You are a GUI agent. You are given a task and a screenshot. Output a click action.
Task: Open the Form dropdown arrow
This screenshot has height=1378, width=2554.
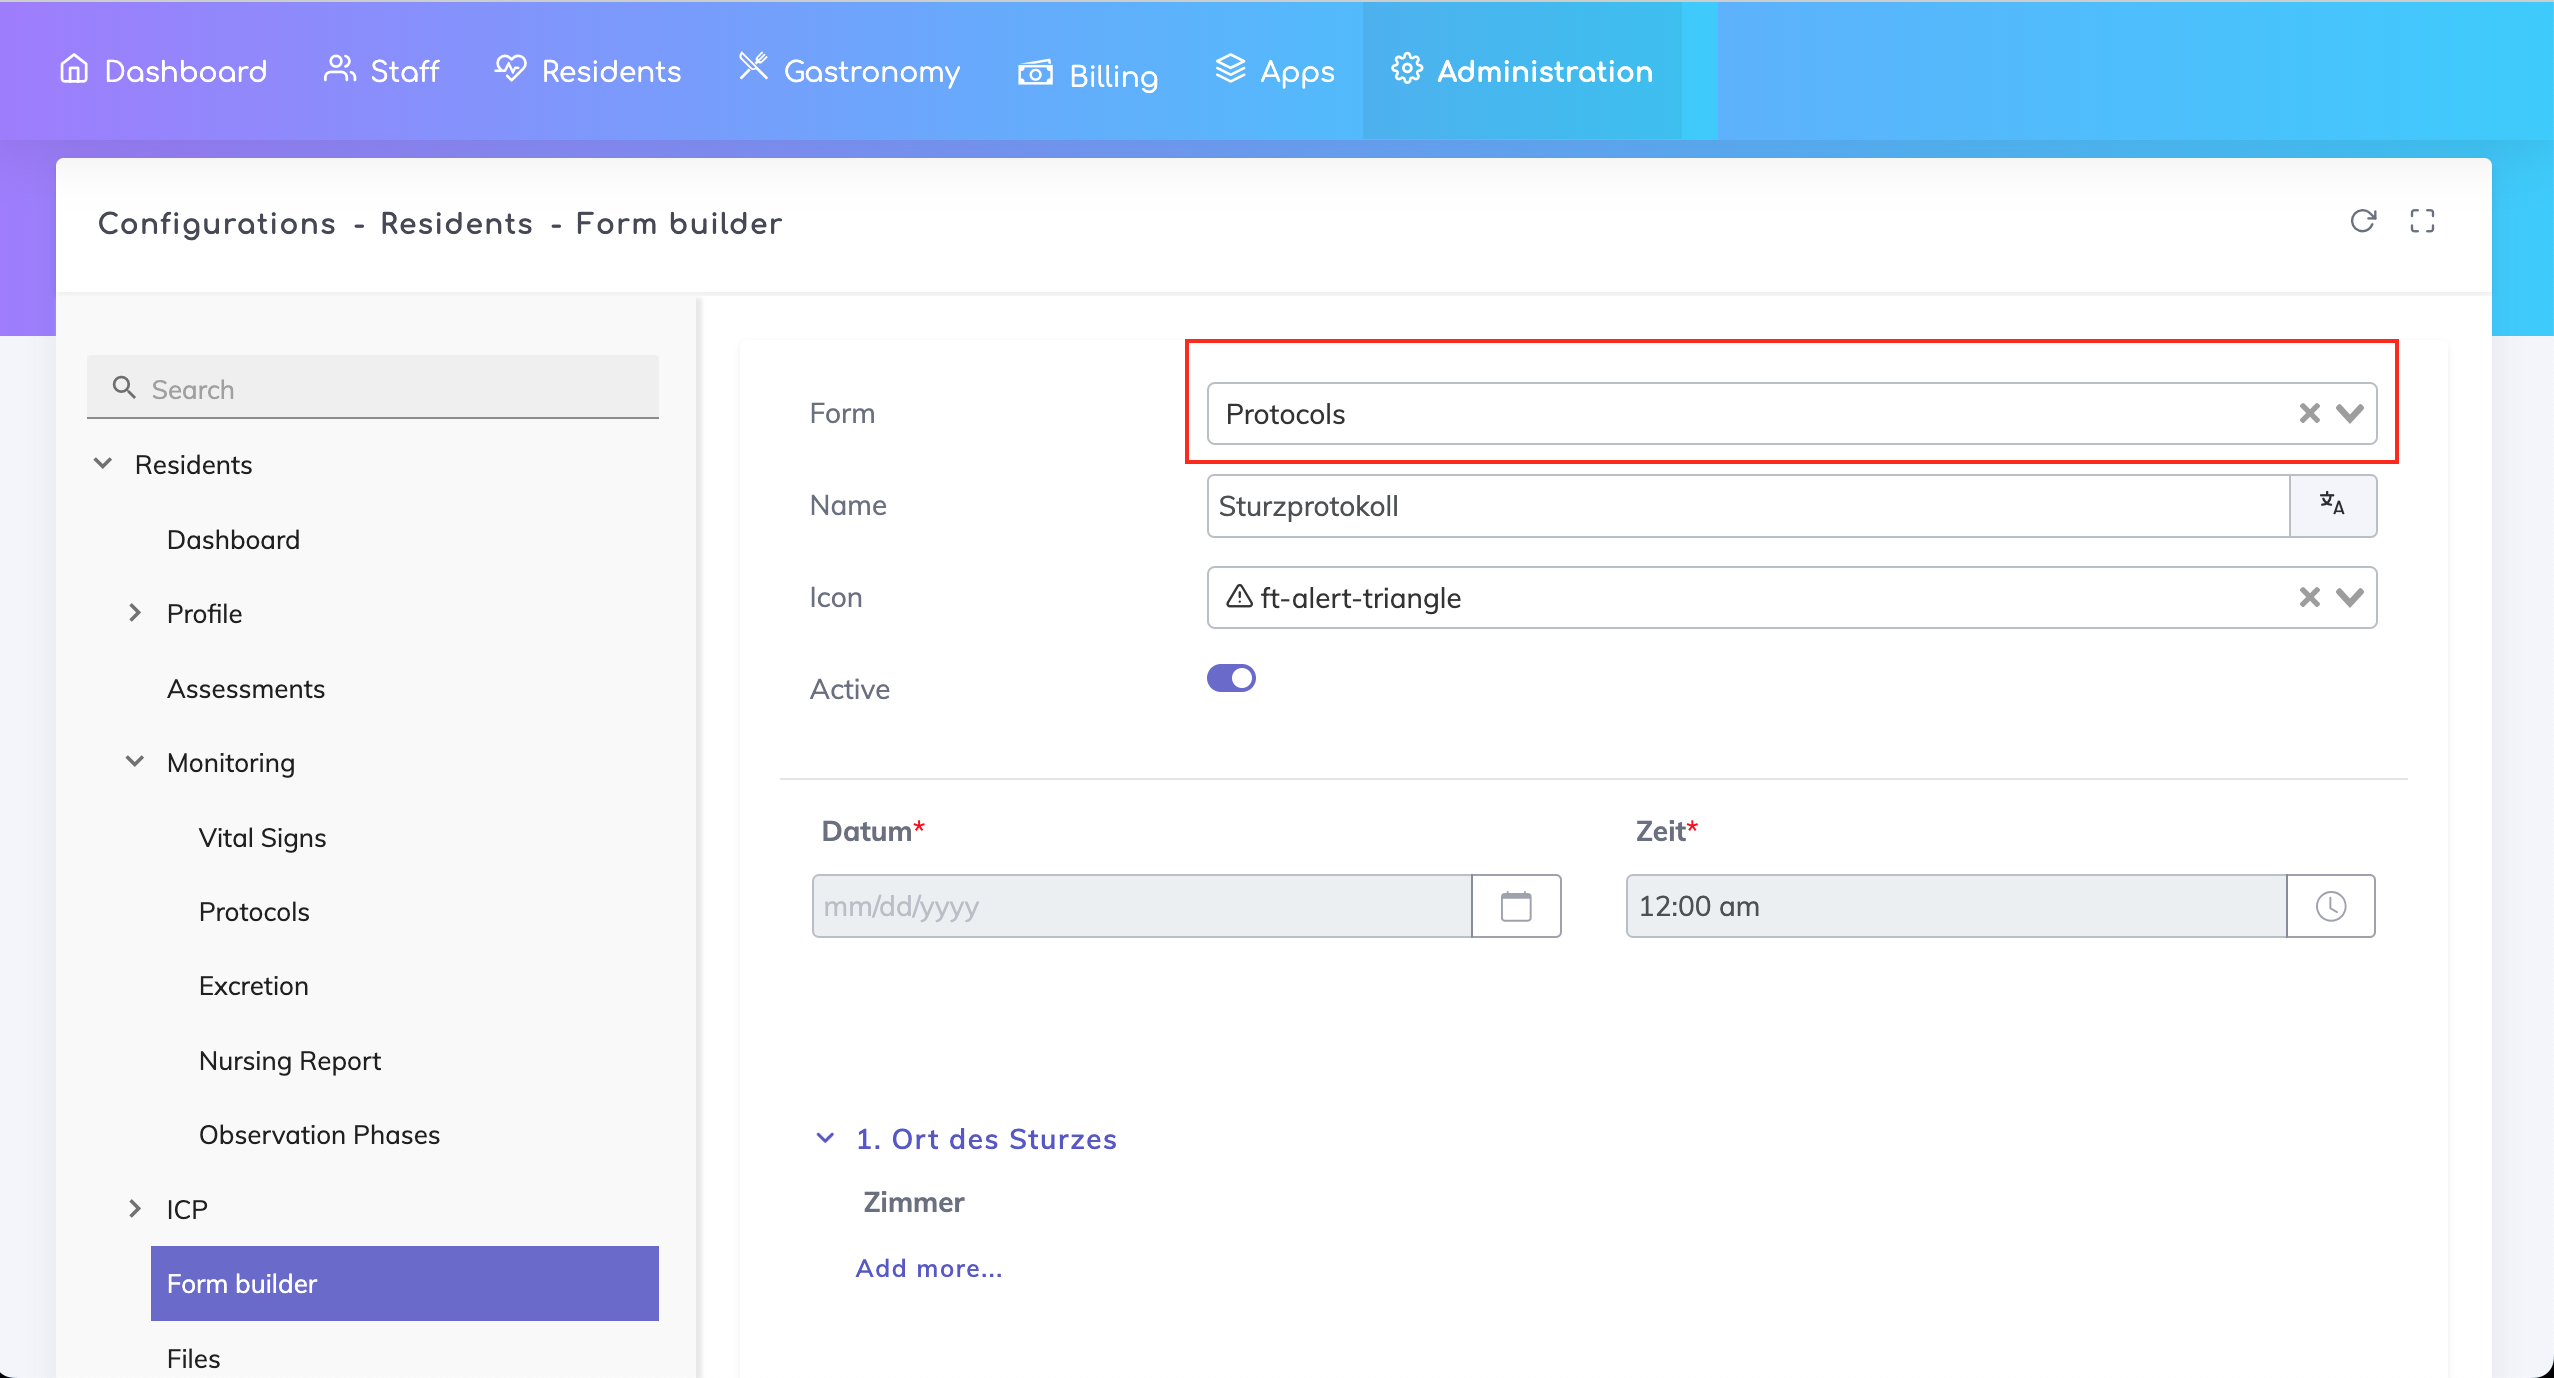[2350, 413]
